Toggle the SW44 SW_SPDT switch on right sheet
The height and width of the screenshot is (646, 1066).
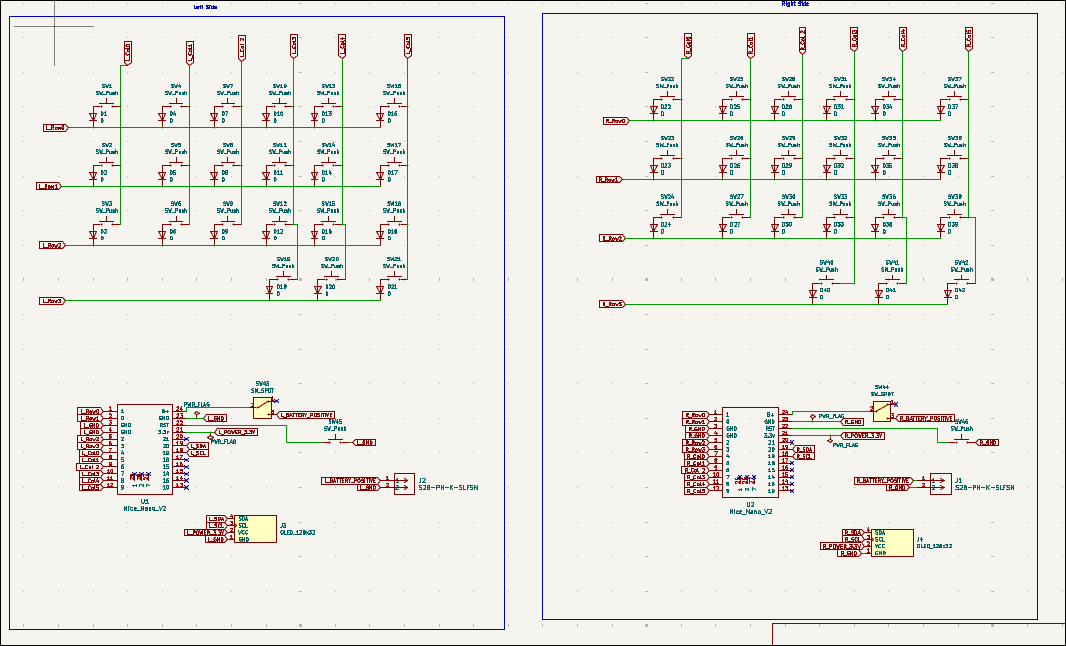(x=881, y=410)
